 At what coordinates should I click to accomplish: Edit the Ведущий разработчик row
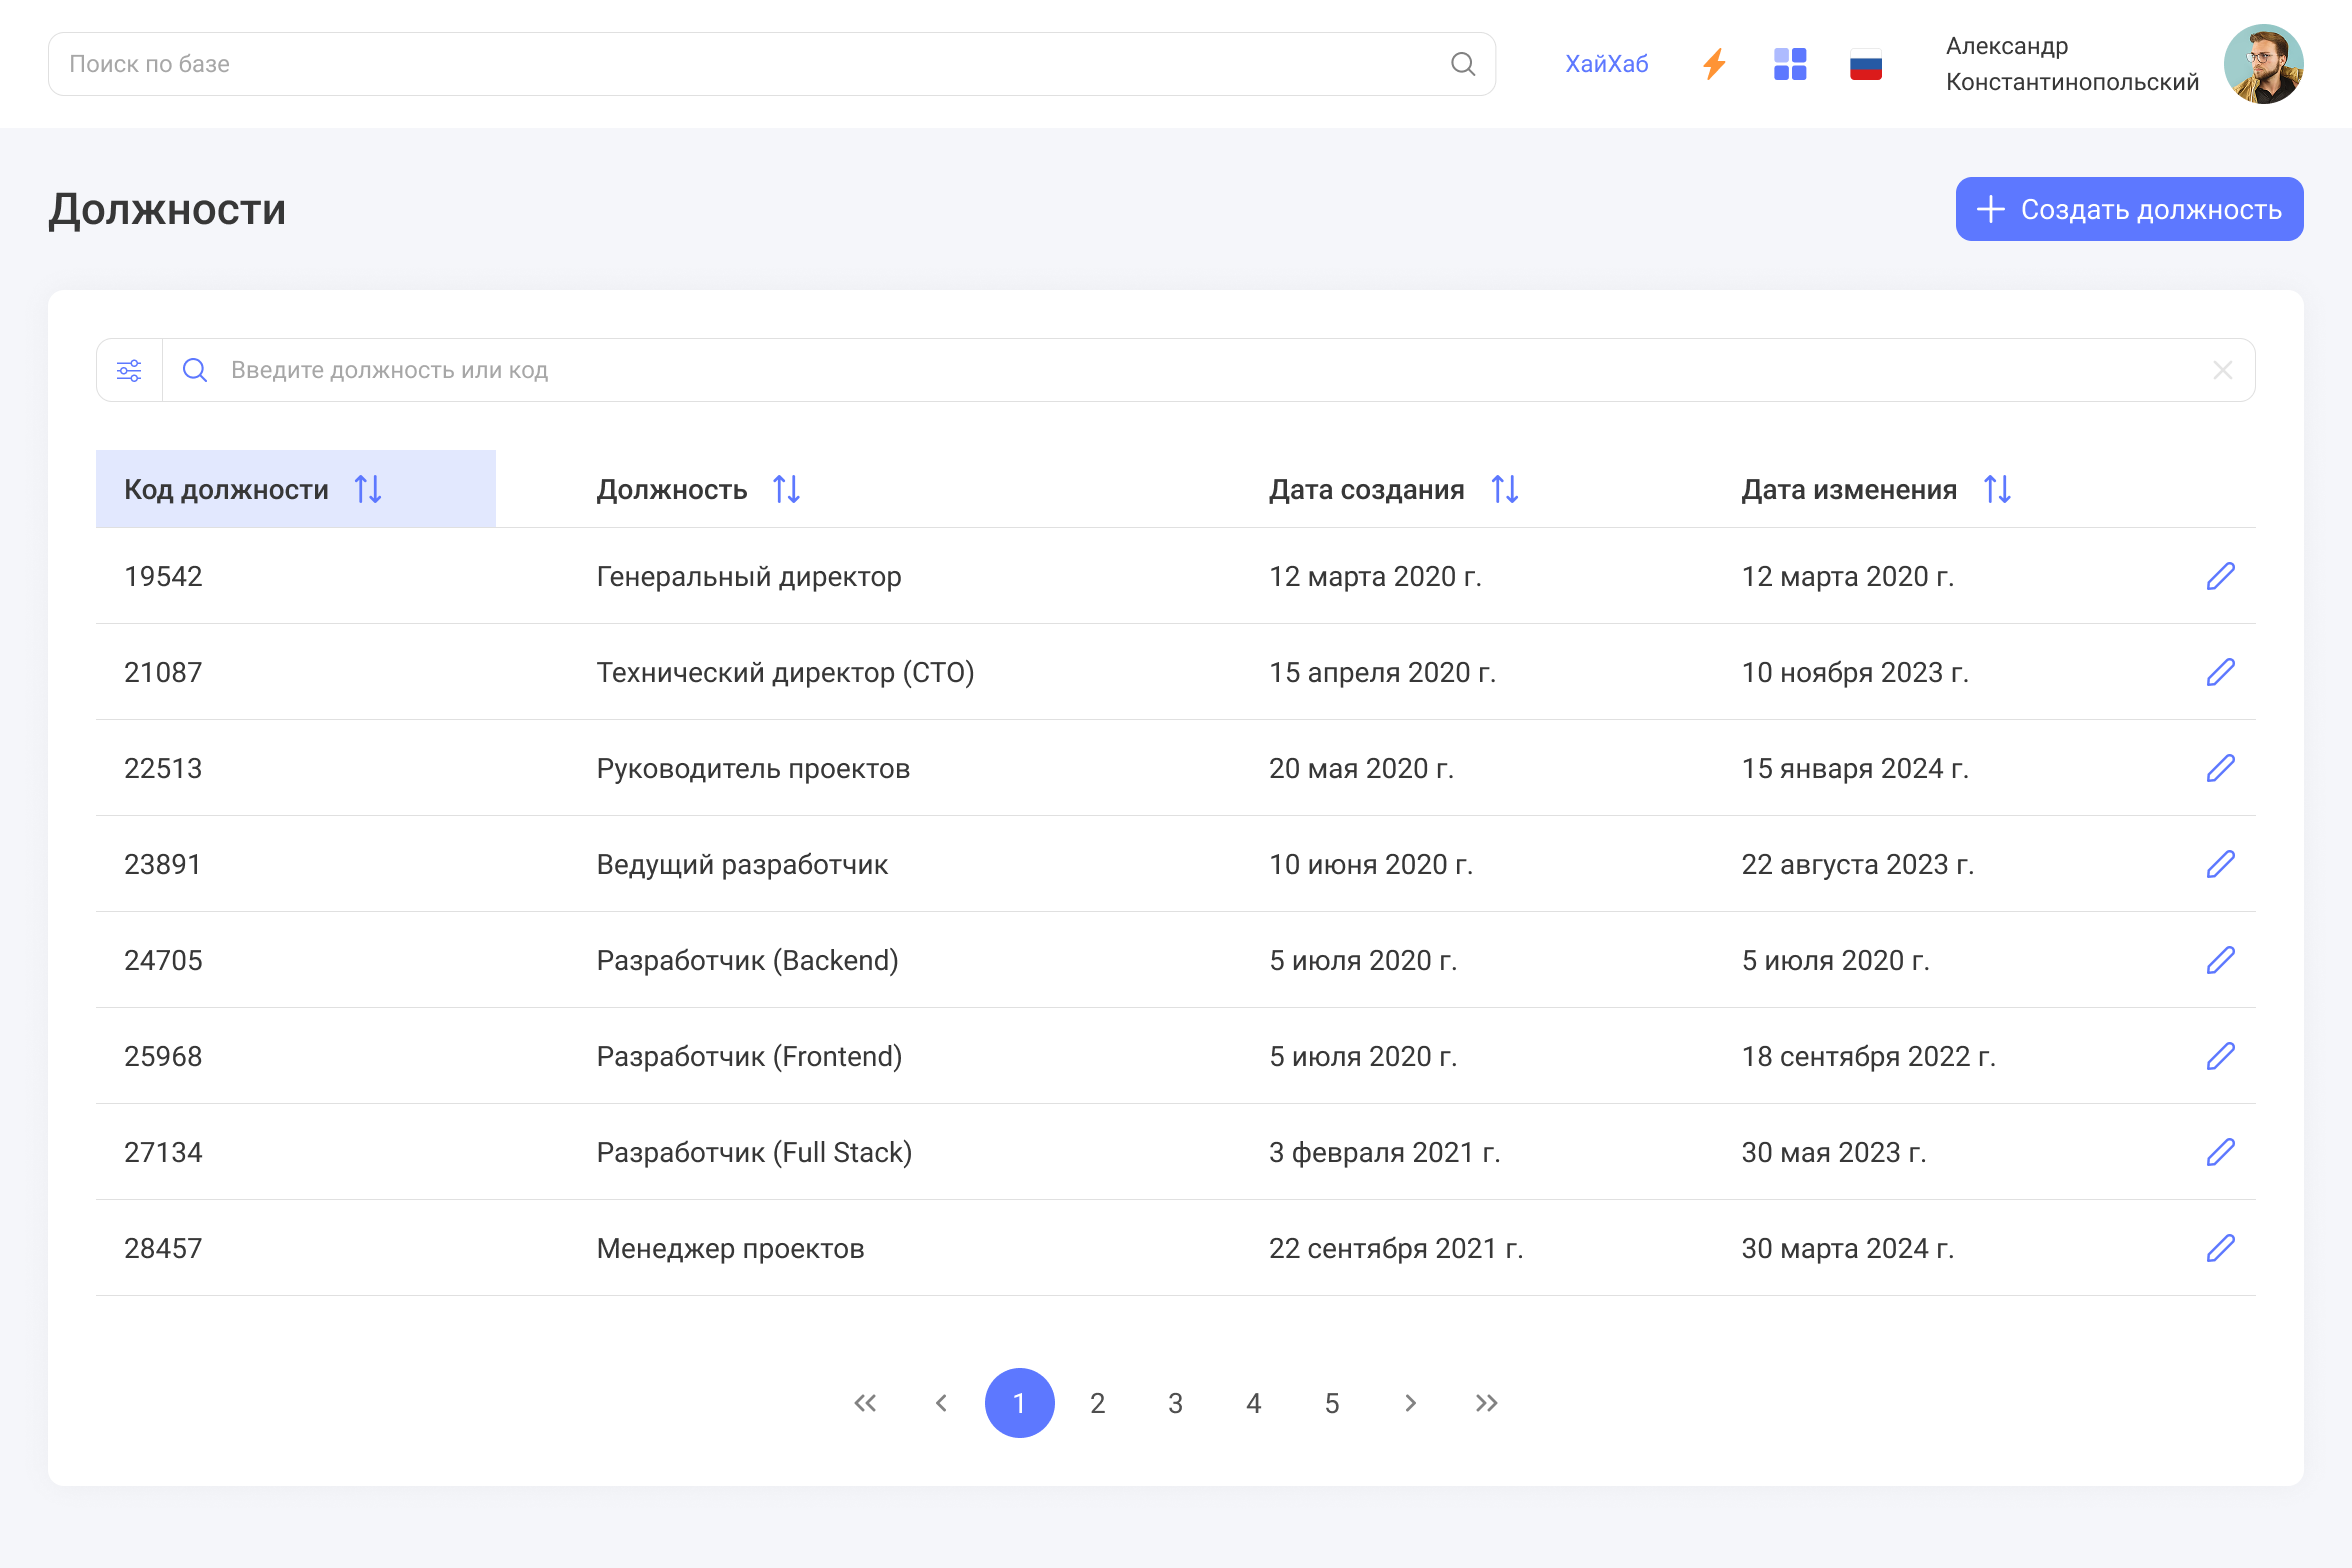[2220, 864]
